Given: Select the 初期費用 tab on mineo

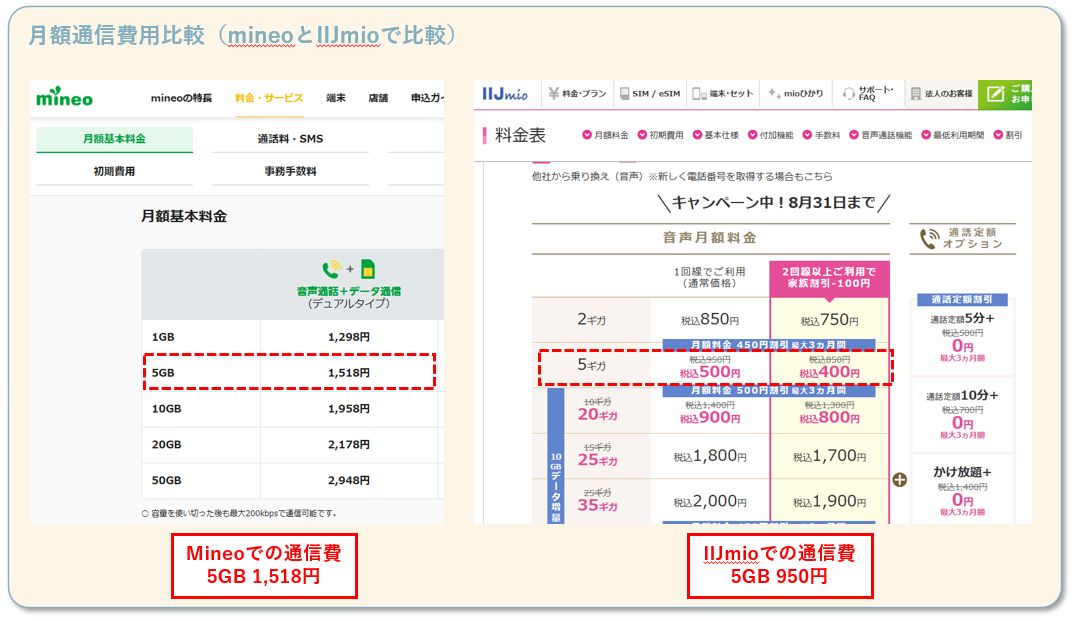Looking at the screenshot, I should click(115, 172).
